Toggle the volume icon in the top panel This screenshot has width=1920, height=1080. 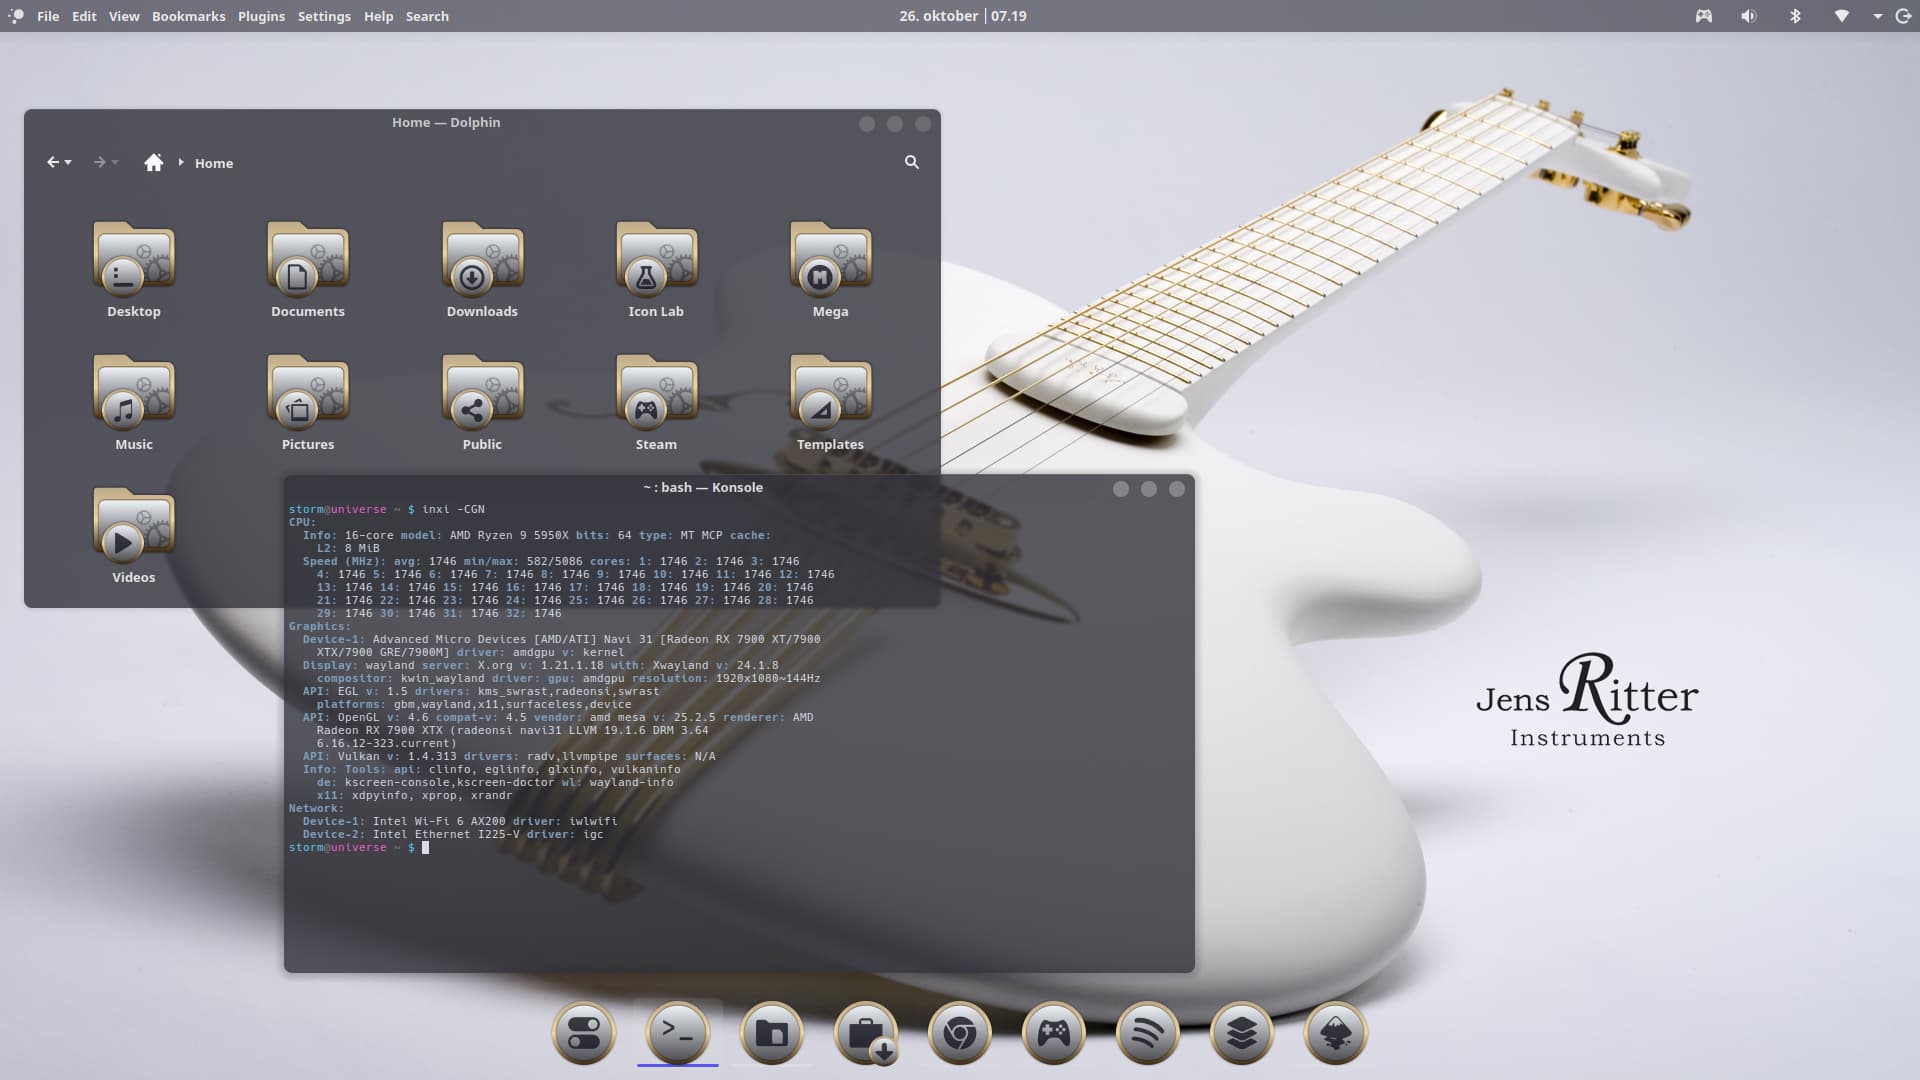[1748, 16]
